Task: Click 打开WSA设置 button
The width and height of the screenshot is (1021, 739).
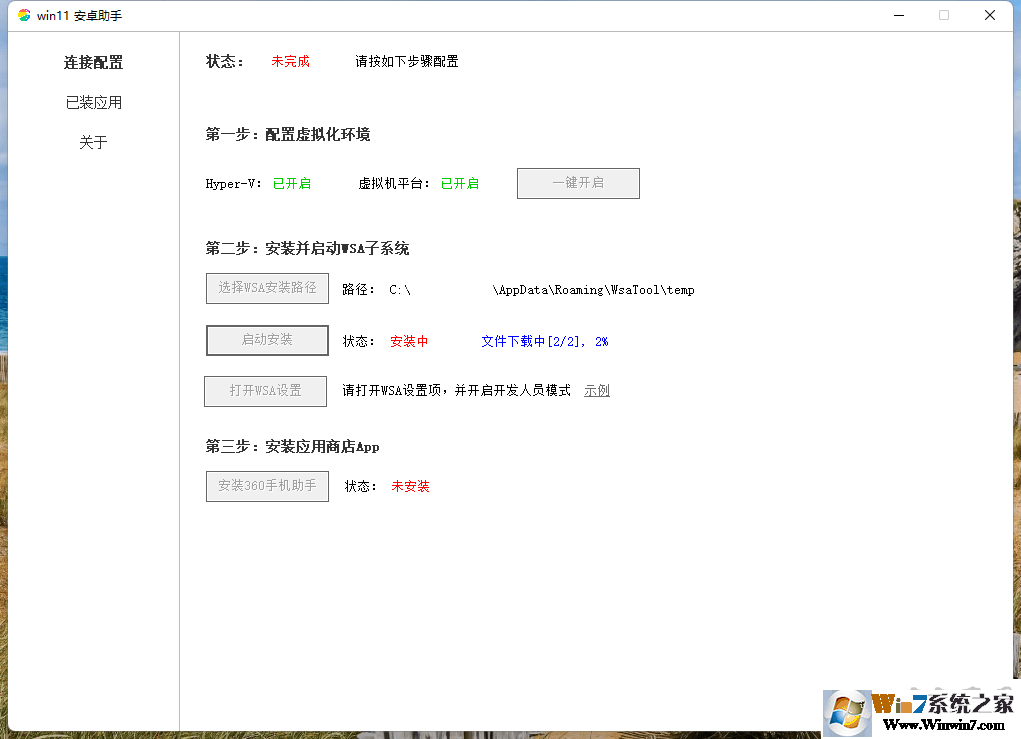Action: pyautogui.click(x=265, y=391)
